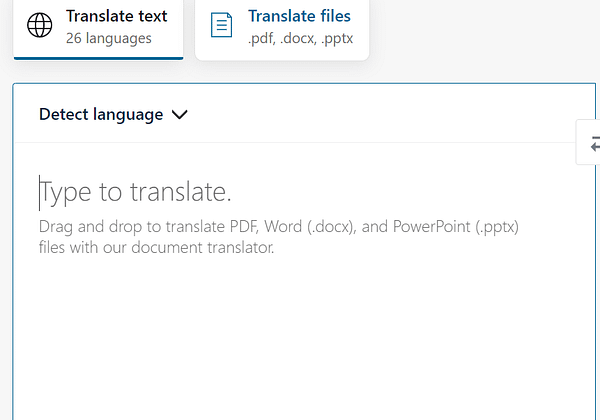This screenshot has height=420, width=600.
Task: Click the drag and drop hint text
Action: click(278, 227)
